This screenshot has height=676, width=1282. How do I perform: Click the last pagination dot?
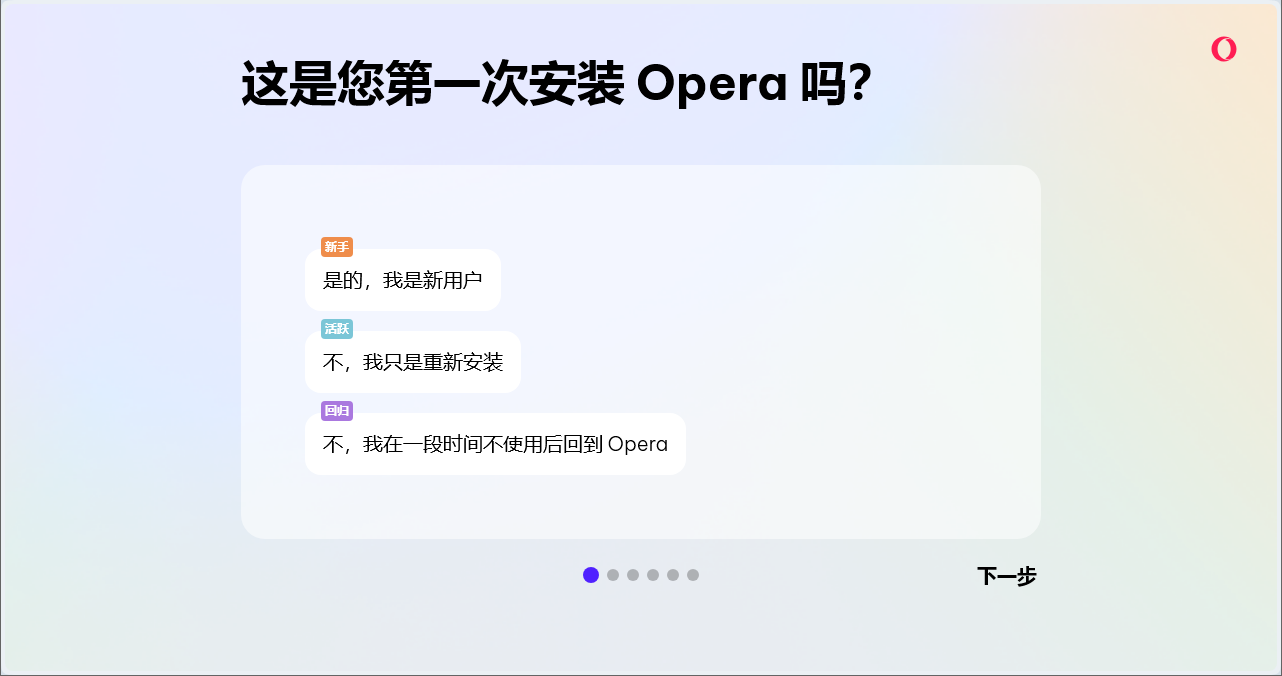click(x=693, y=575)
